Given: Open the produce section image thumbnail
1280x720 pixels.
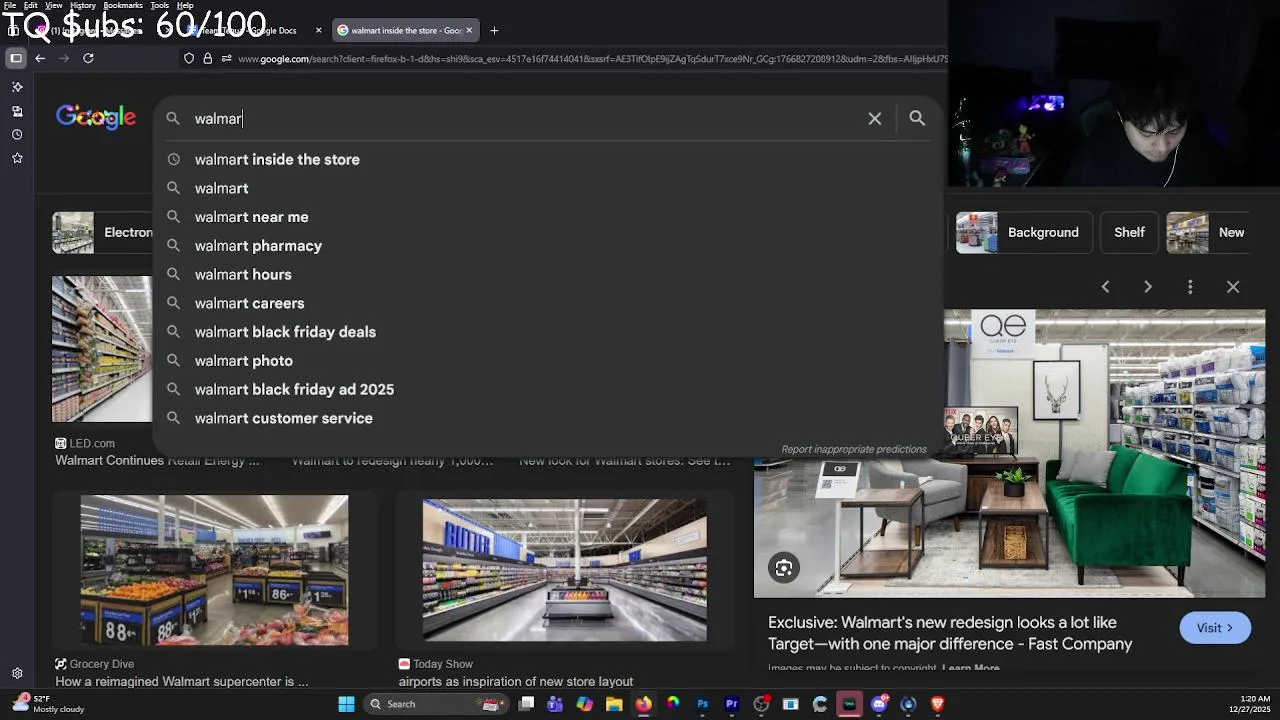Looking at the screenshot, I should click(214, 570).
